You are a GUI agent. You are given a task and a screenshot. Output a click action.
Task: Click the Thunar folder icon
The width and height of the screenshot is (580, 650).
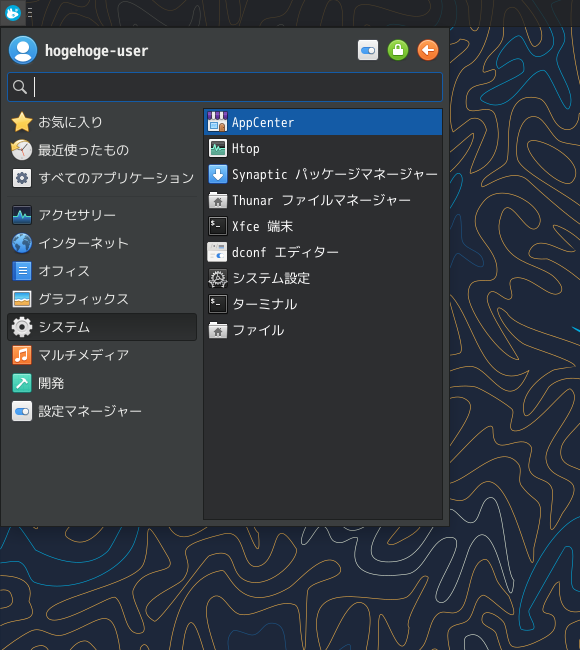pyautogui.click(x=218, y=200)
